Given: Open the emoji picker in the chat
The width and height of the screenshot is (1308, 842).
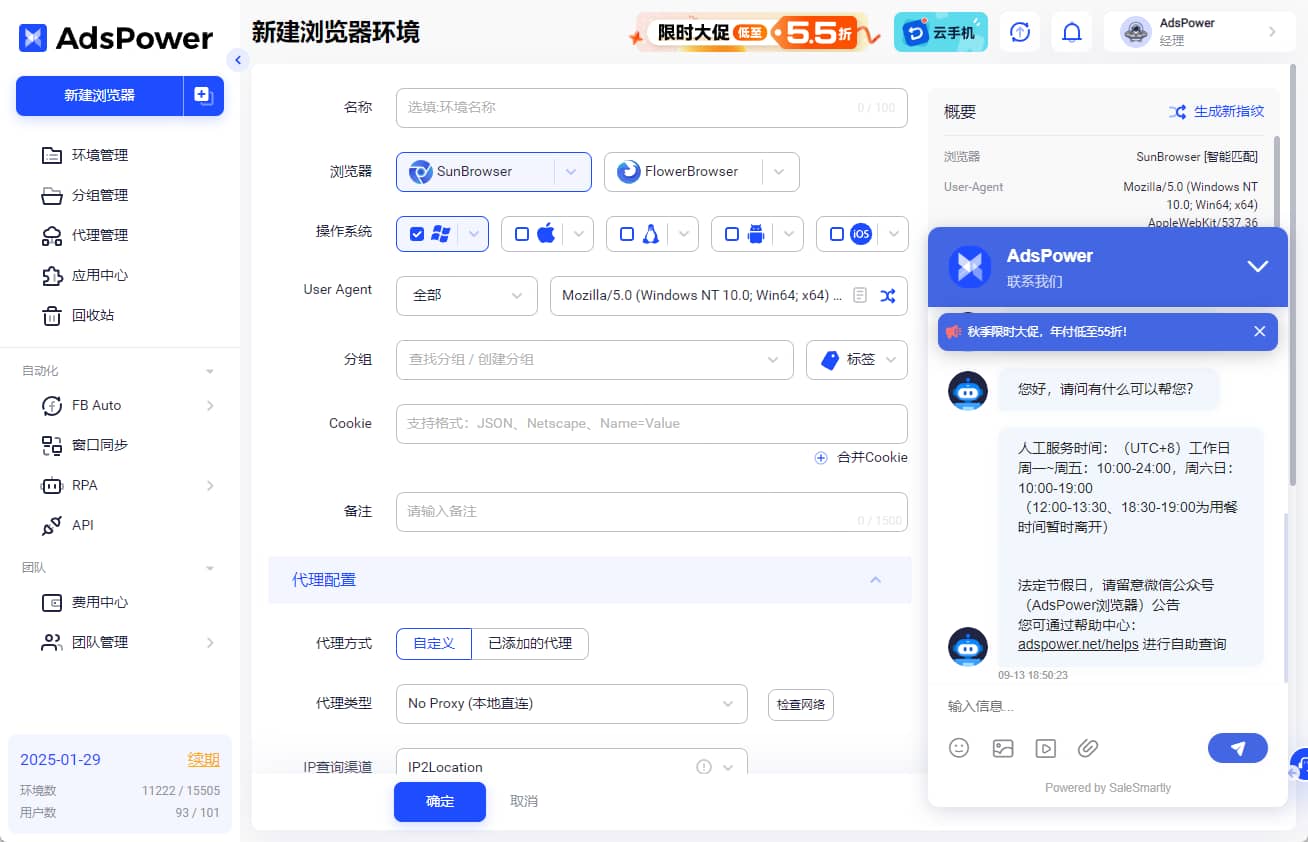Looking at the screenshot, I should [959, 747].
